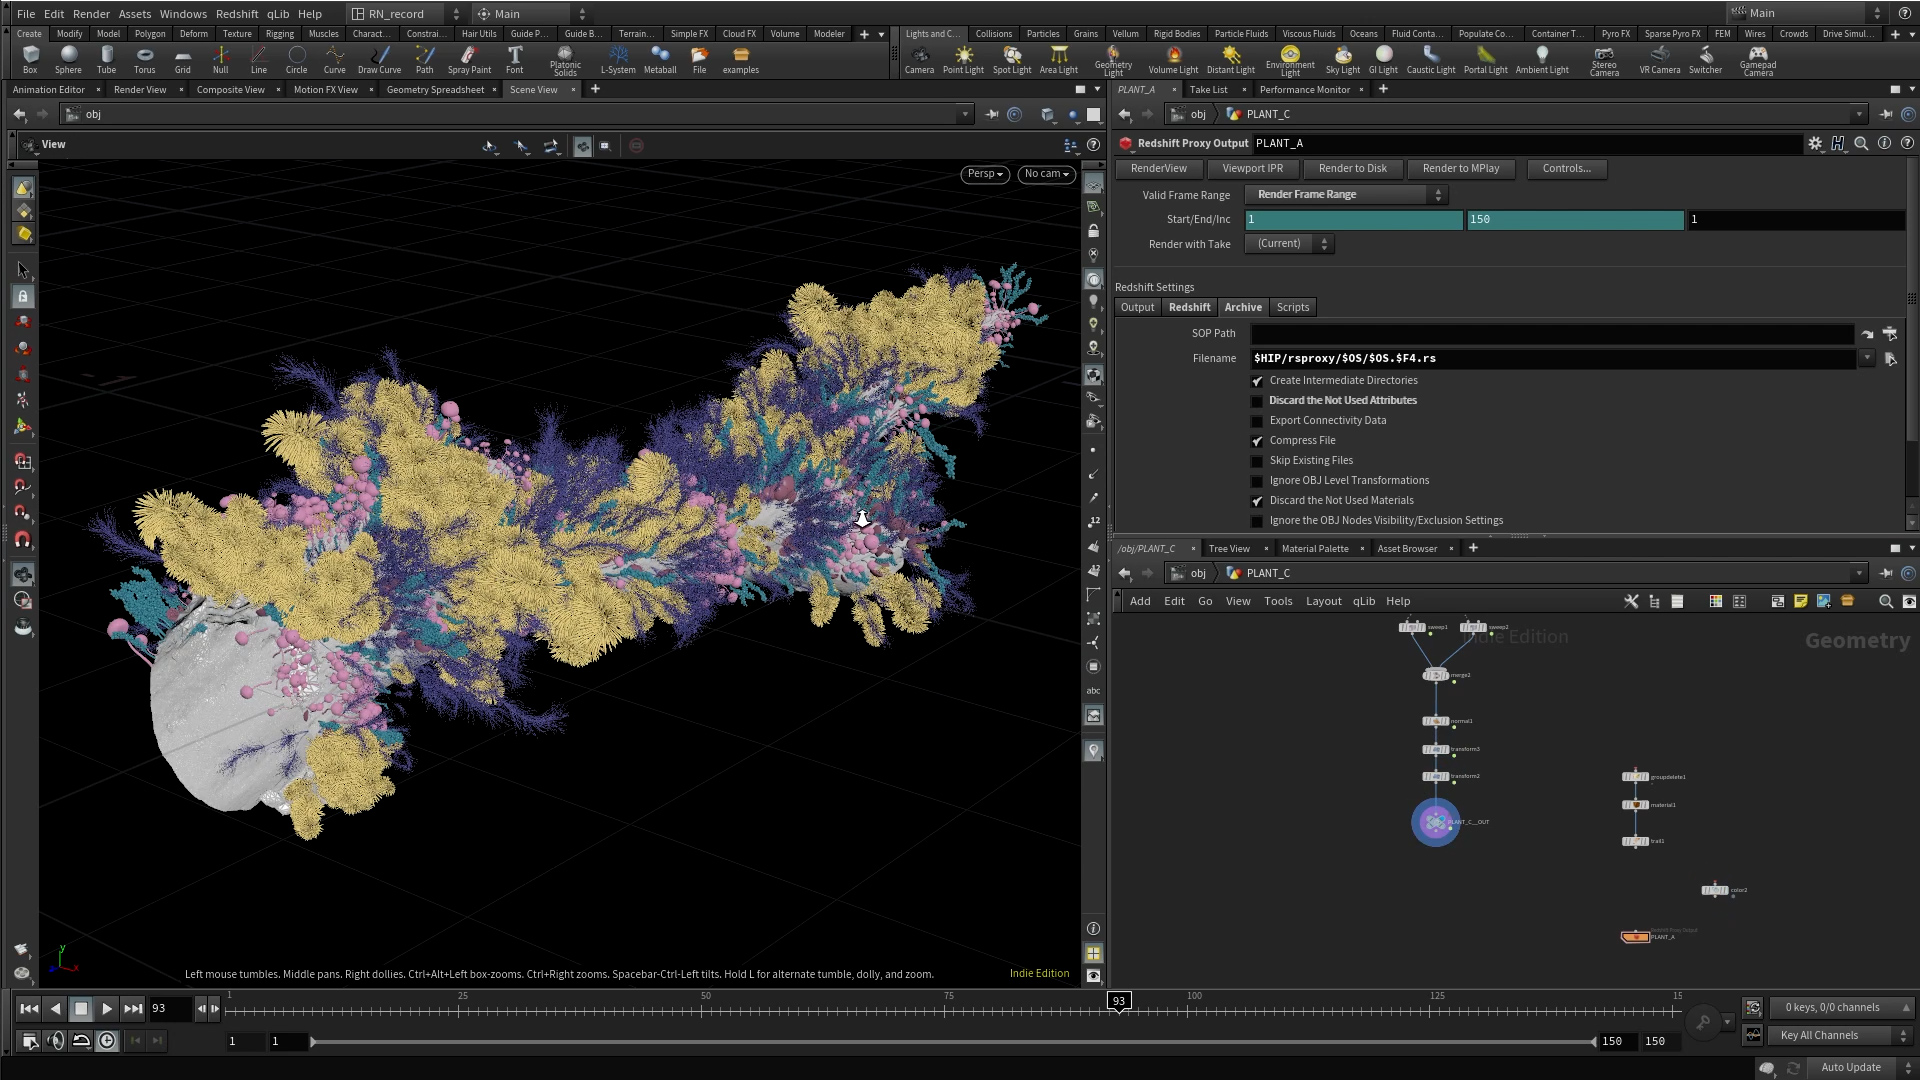The image size is (1920, 1080).
Task: Open the No cam camera dropdown
Action: point(1046,174)
